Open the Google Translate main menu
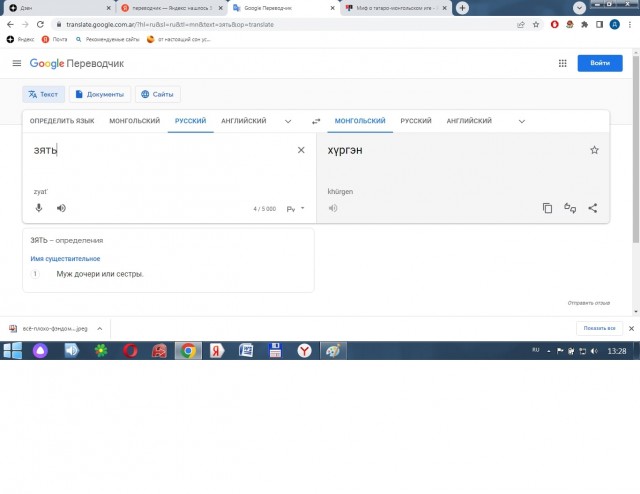640x494 pixels. (17, 63)
